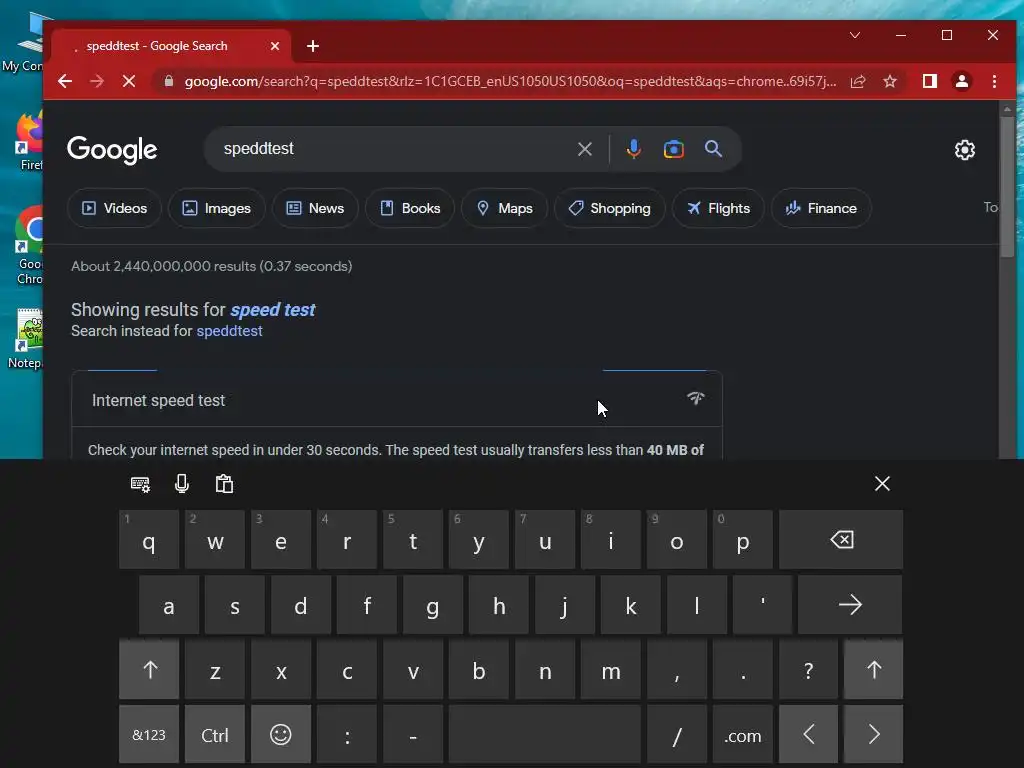The width and height of the screenshot is (1024, 768).
Task: Open tab search dropdown chevron
Action: [x=854, y=35]
